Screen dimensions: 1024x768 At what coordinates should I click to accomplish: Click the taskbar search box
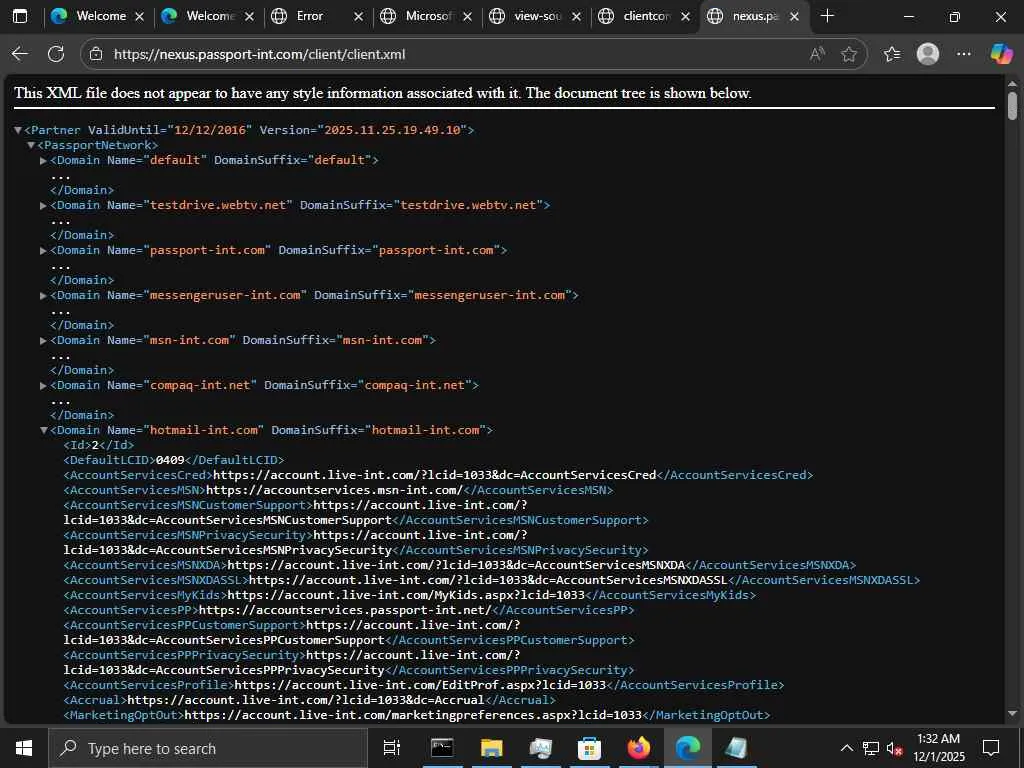pyautogui.click(x=208, y=748)
